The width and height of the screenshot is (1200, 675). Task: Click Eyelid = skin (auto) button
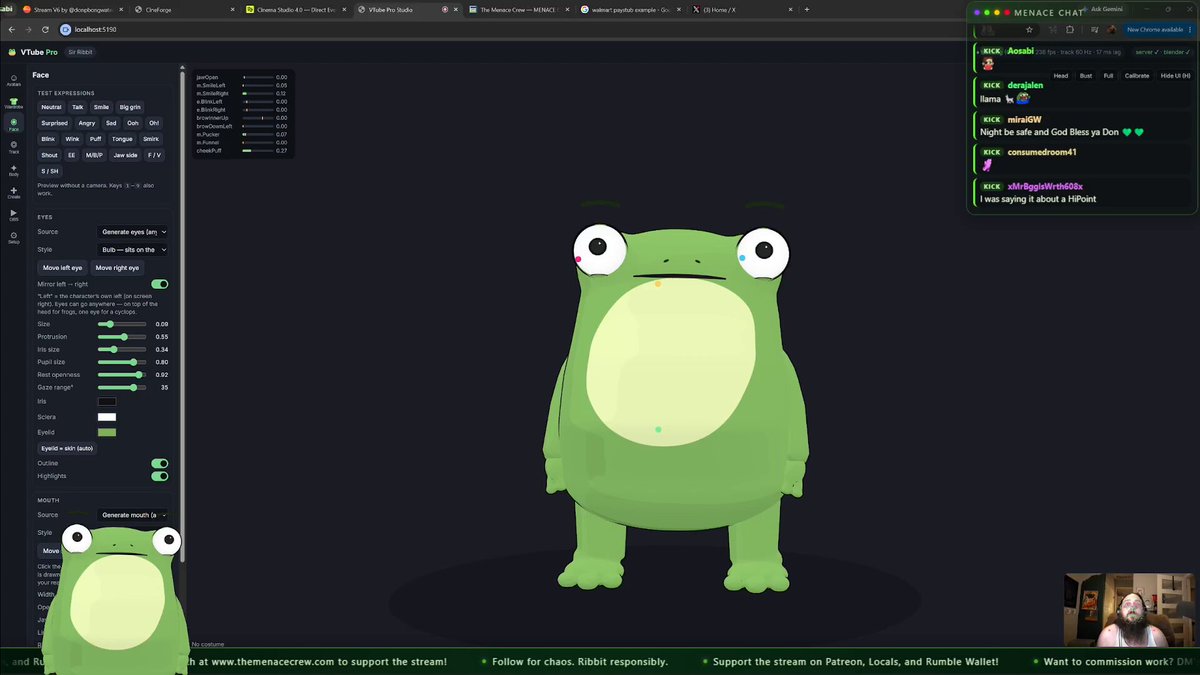tap(67, 448)
